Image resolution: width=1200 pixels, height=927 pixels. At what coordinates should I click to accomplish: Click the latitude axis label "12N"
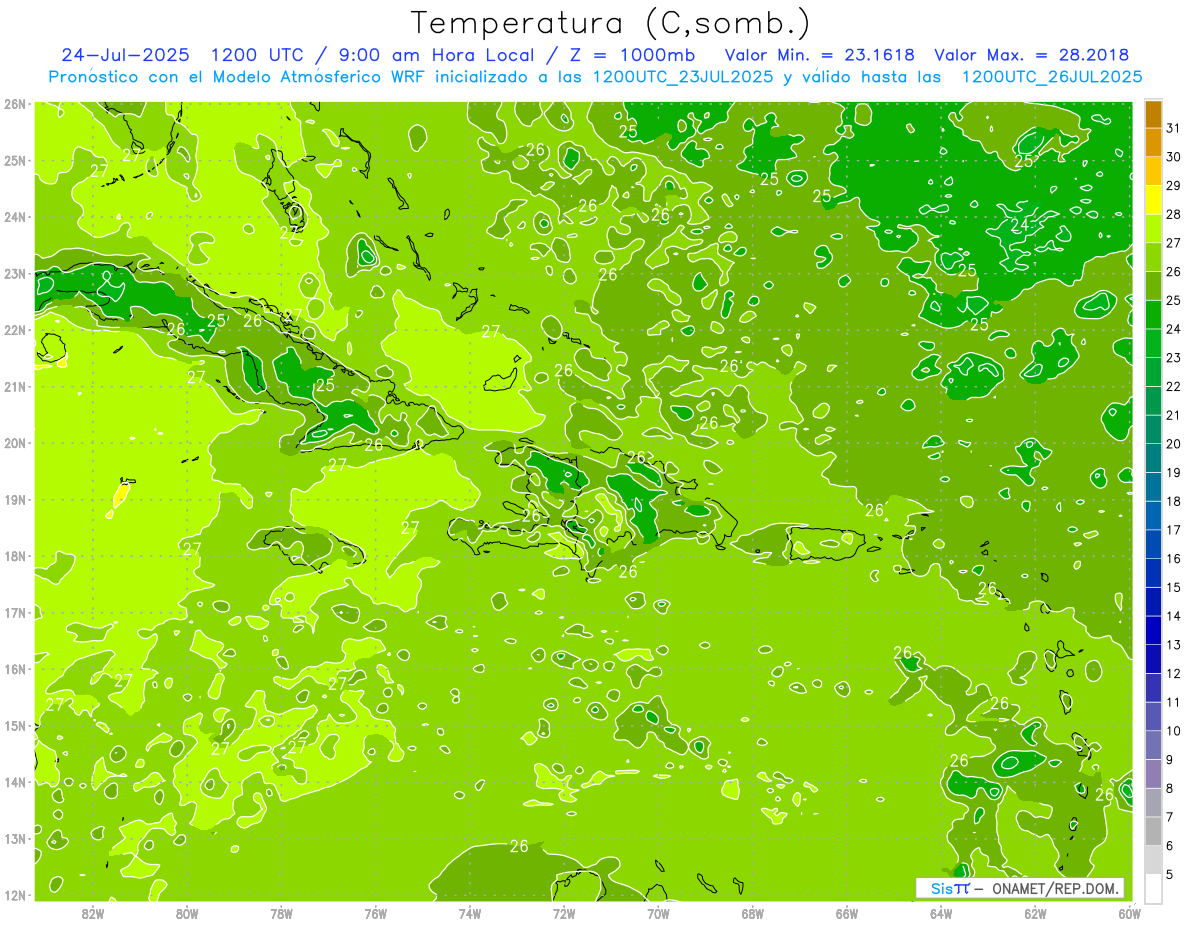(x=14, y=895)
